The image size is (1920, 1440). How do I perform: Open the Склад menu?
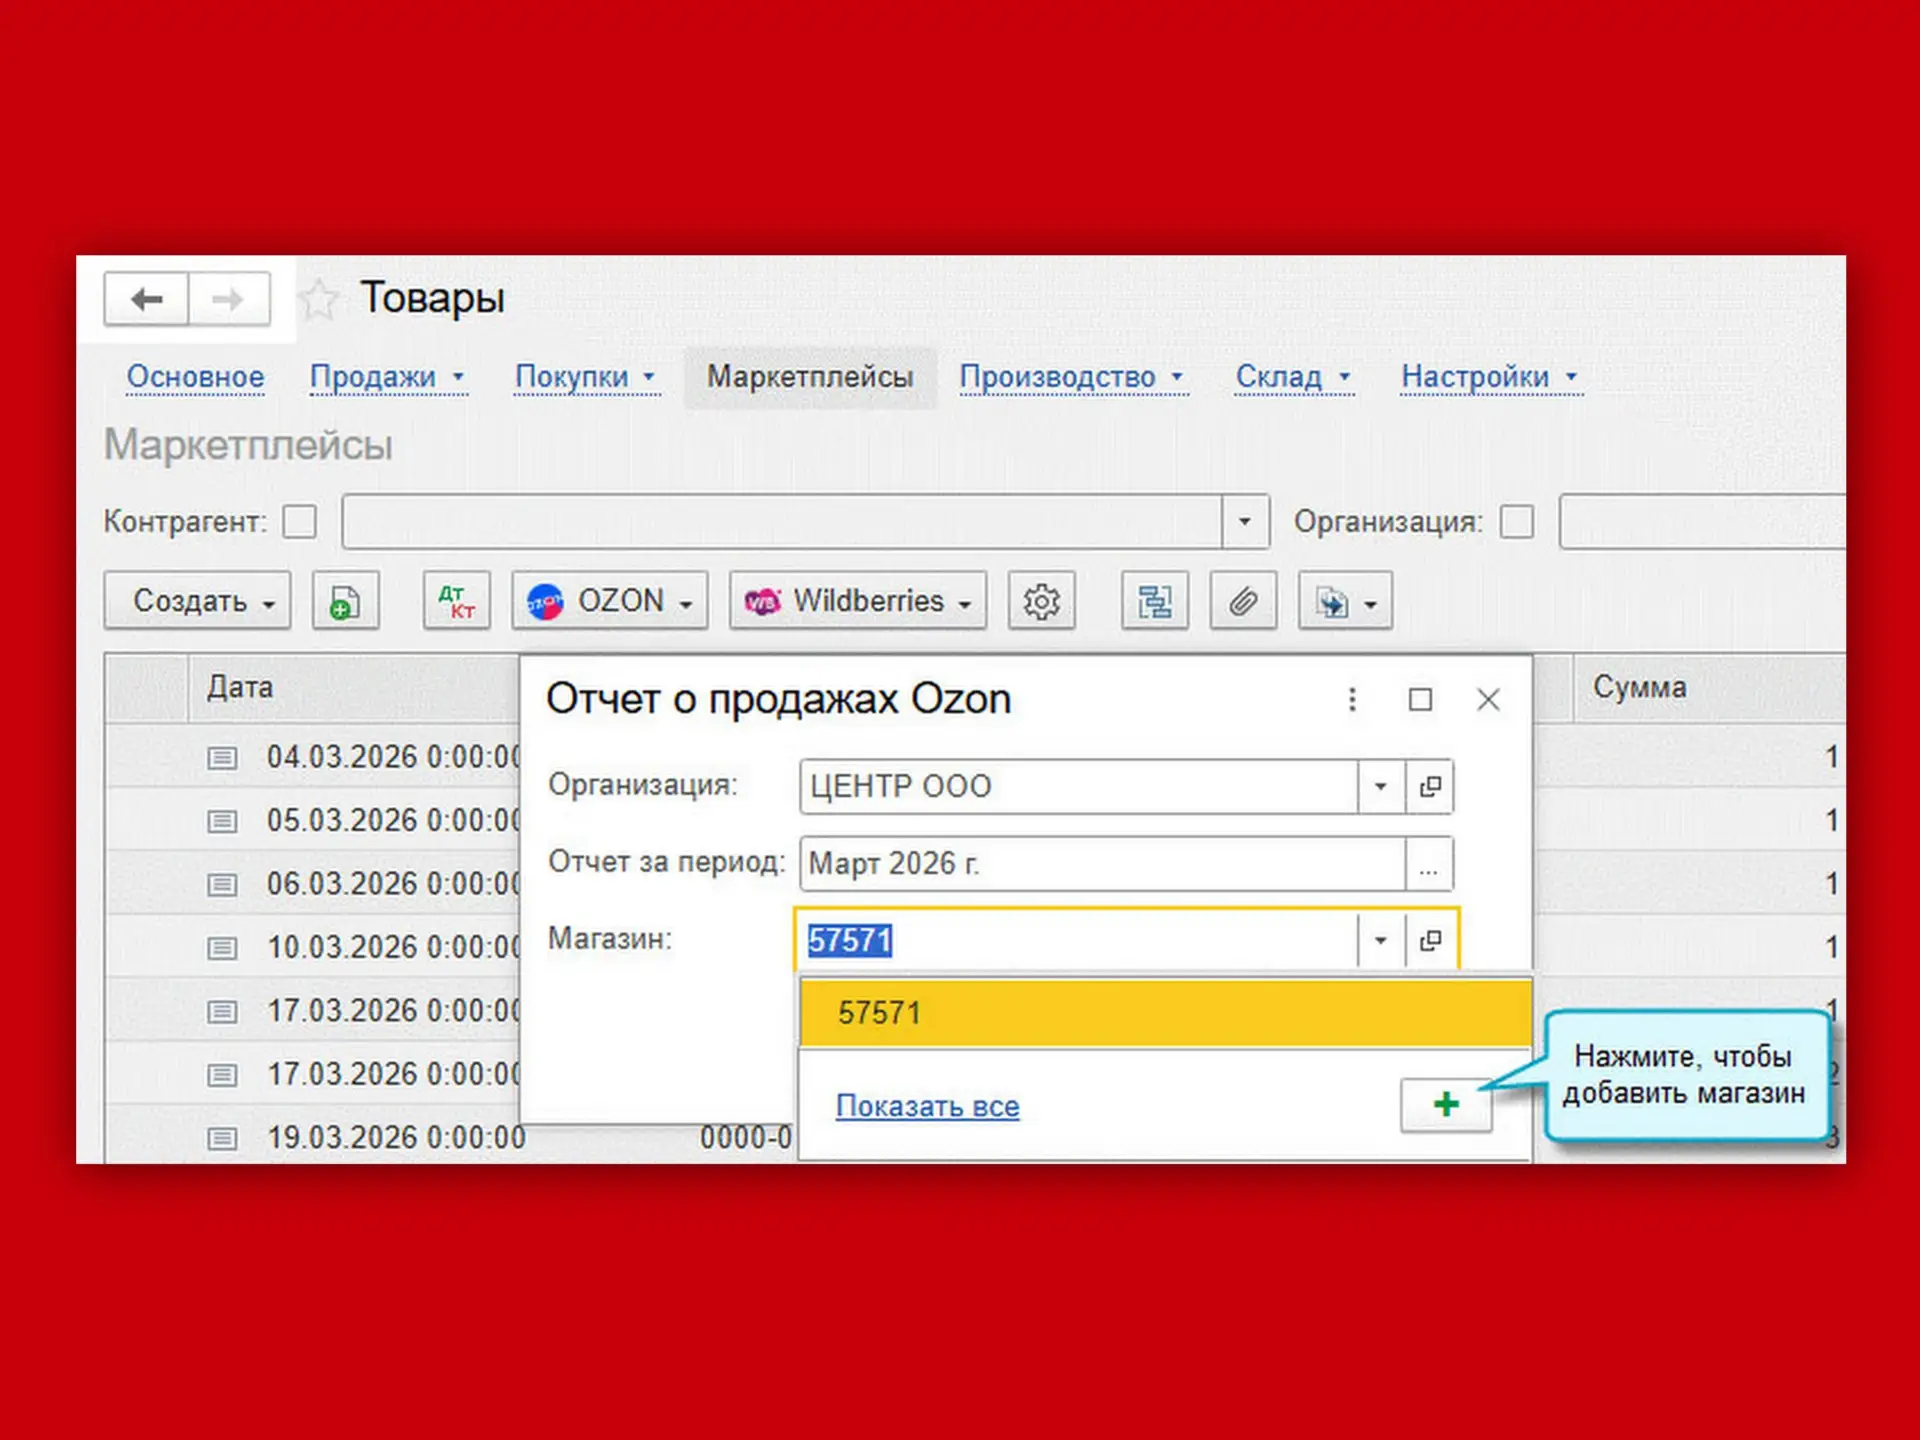1294,377
